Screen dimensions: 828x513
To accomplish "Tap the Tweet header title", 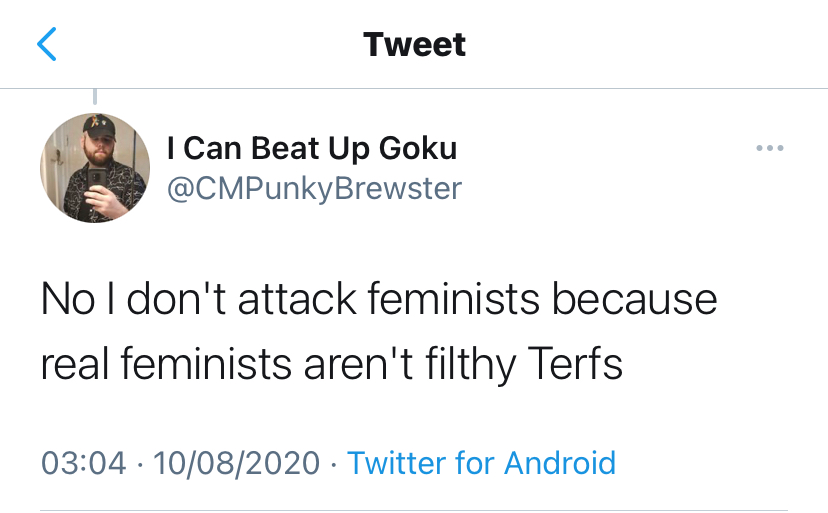I will [x=414, y=45].
